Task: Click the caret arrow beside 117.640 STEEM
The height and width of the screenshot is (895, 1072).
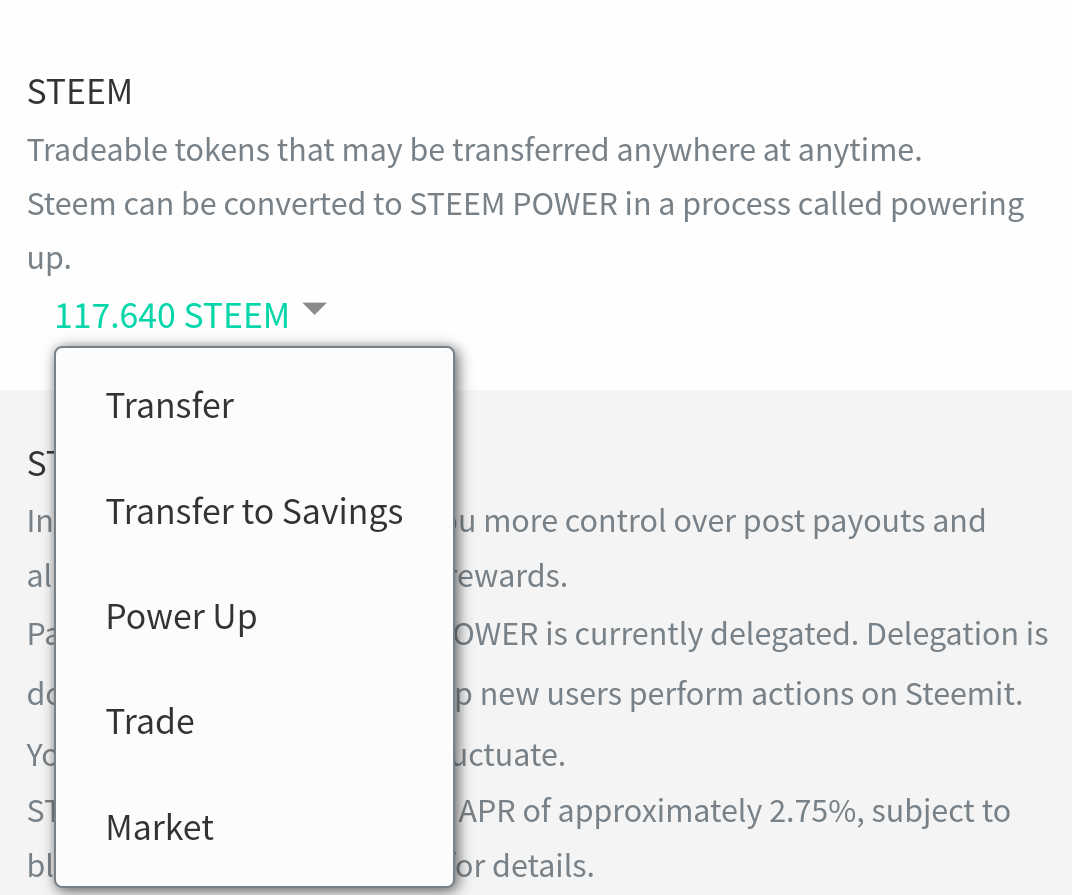Action: pos(314,310)
